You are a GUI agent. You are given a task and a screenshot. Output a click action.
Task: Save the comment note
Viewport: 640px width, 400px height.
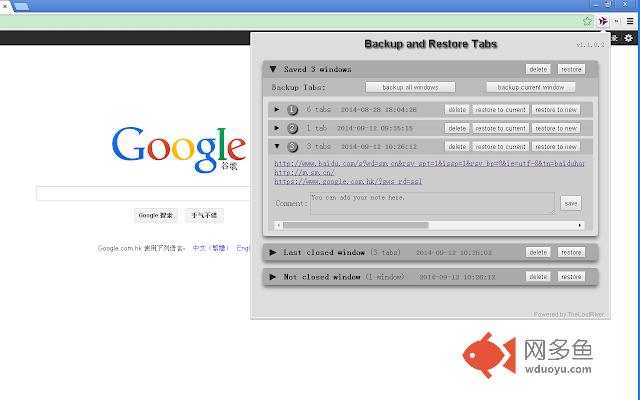click(x=571, y=203)
